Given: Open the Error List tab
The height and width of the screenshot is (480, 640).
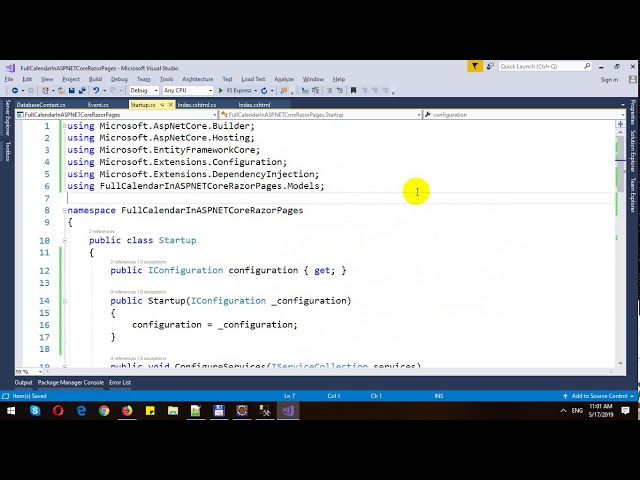Looking at the screenshot, I should pos(120,382).
